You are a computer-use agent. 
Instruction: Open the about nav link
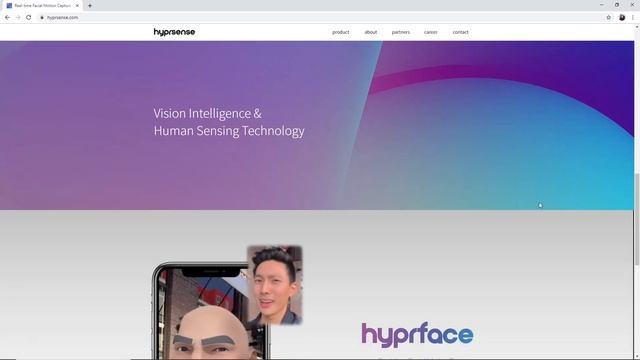[371, 32]
